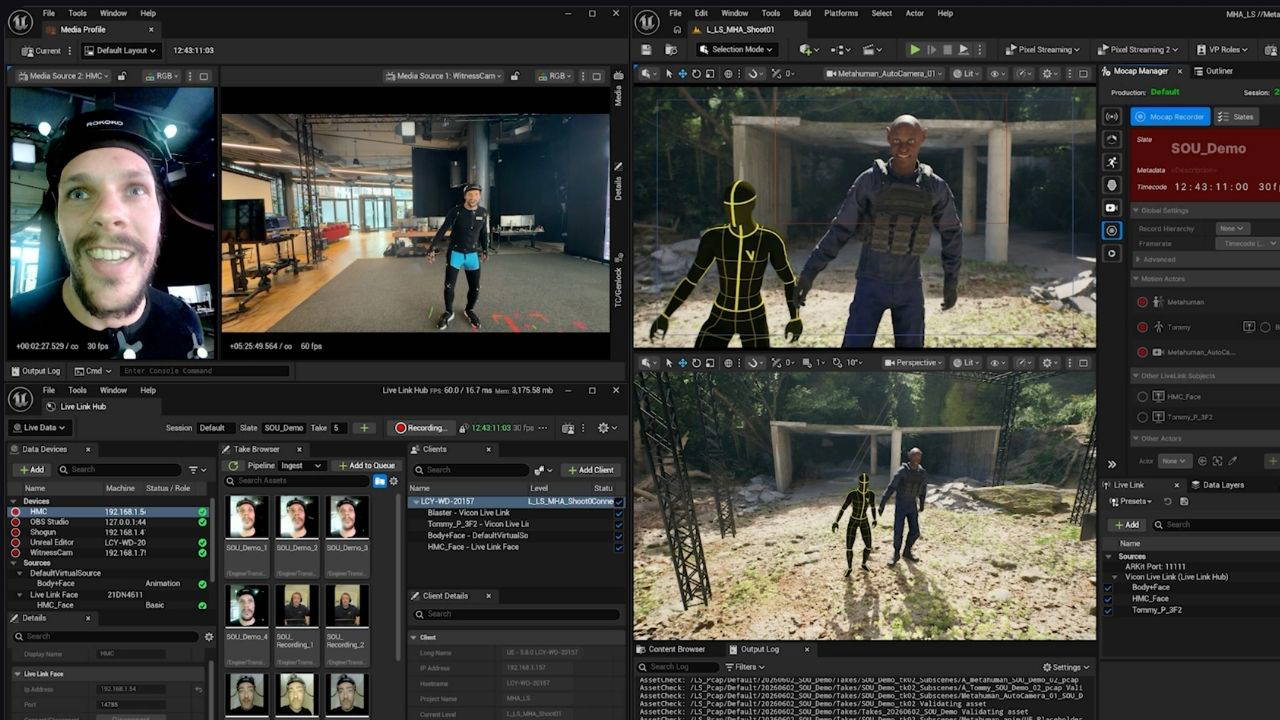Switch to the Data Layers tab
This screenshot has width=1280, height=720.
tap(1216, 485)
